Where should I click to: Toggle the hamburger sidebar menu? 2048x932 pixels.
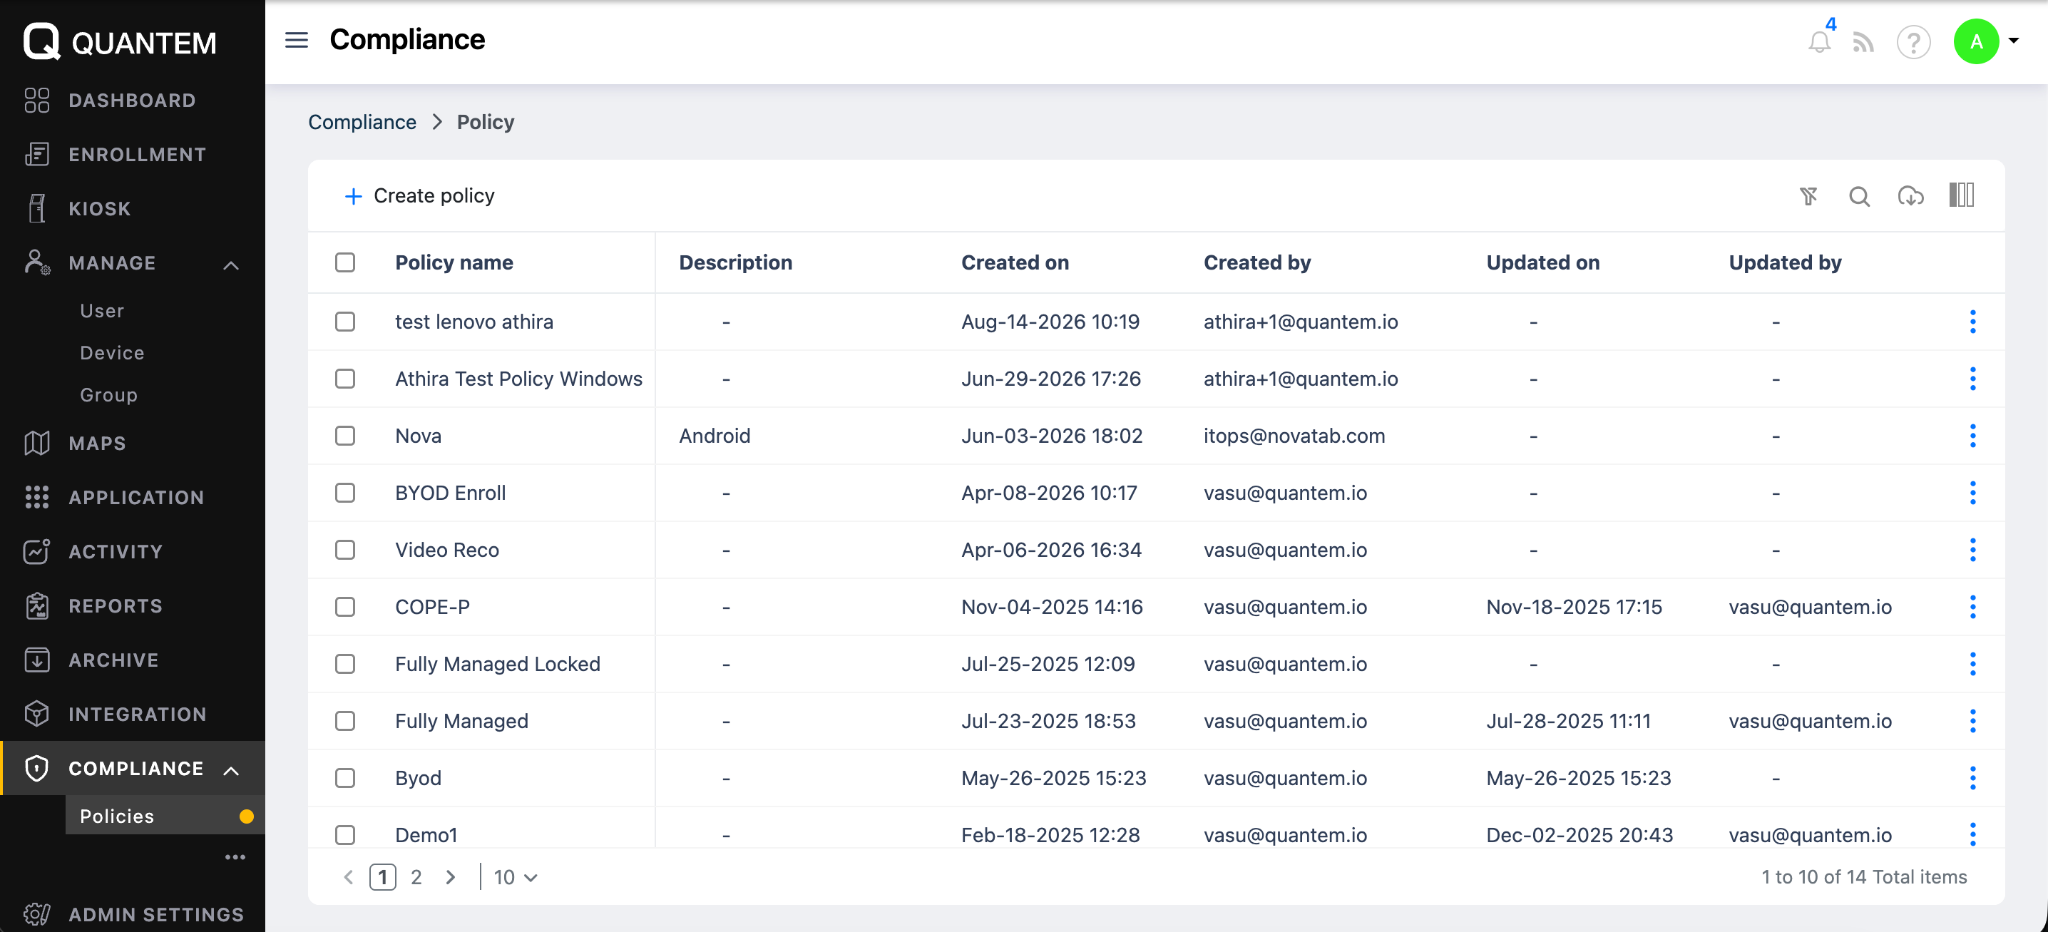pyautogui.click(x=297, y=40)
